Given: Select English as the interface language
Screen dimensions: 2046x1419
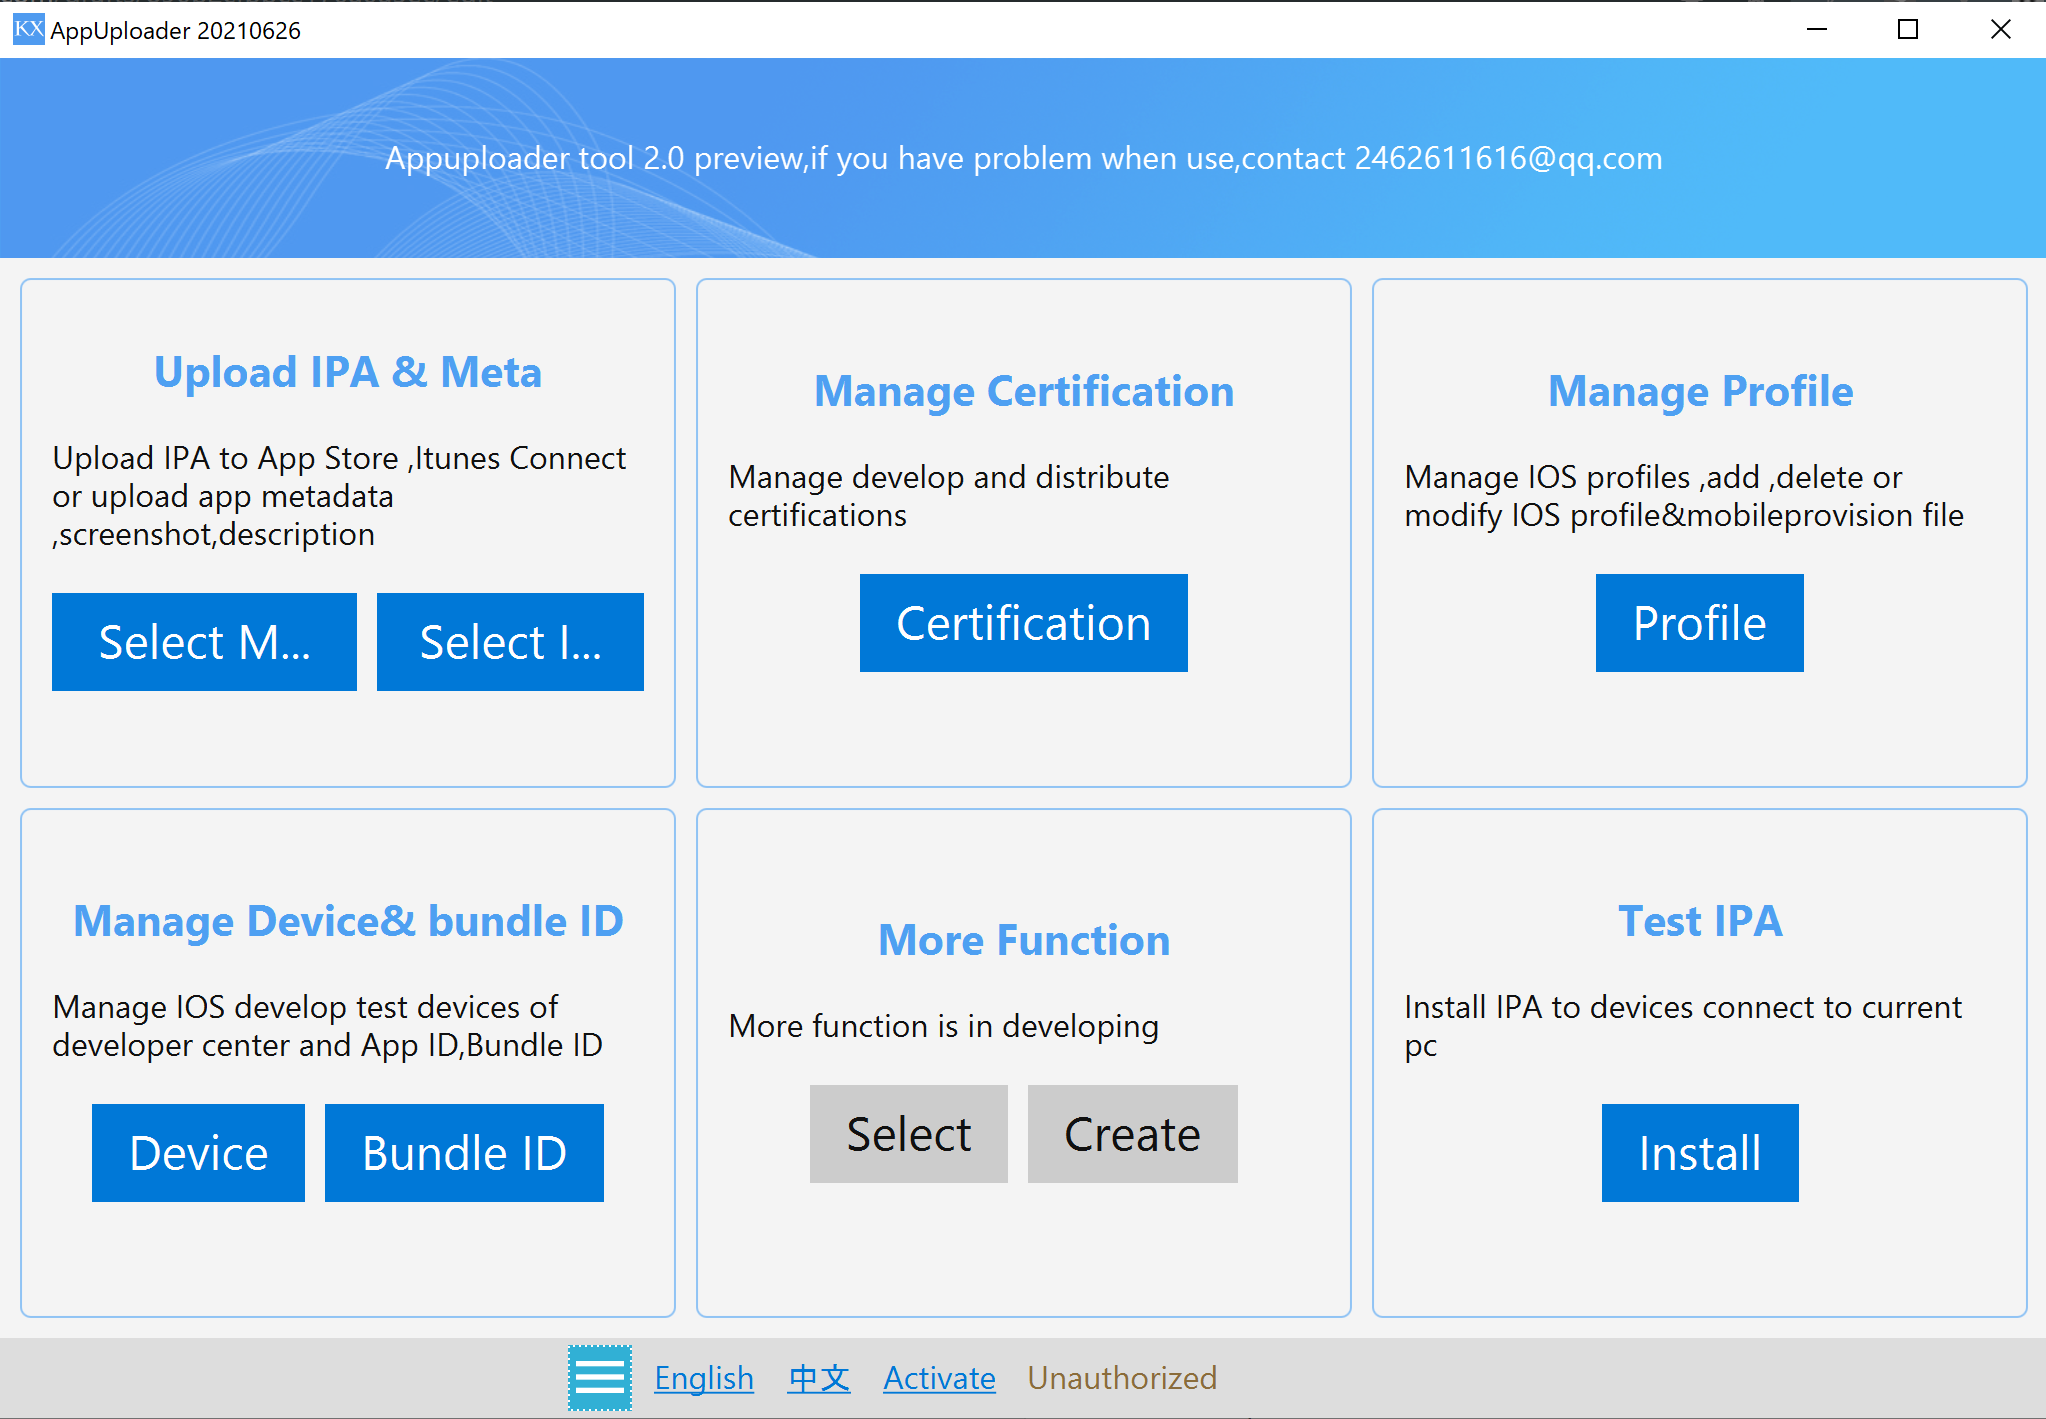Looking at the screenshot, I should [704, 1377].
